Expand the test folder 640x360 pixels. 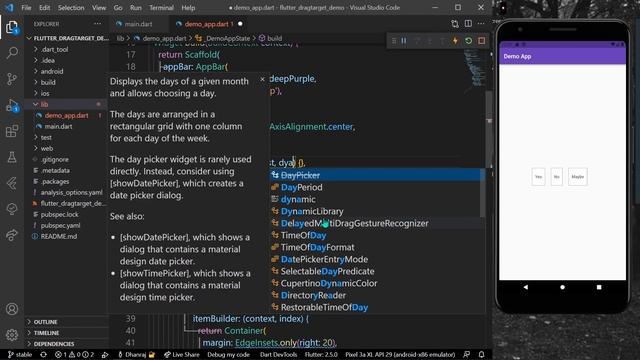46,137
